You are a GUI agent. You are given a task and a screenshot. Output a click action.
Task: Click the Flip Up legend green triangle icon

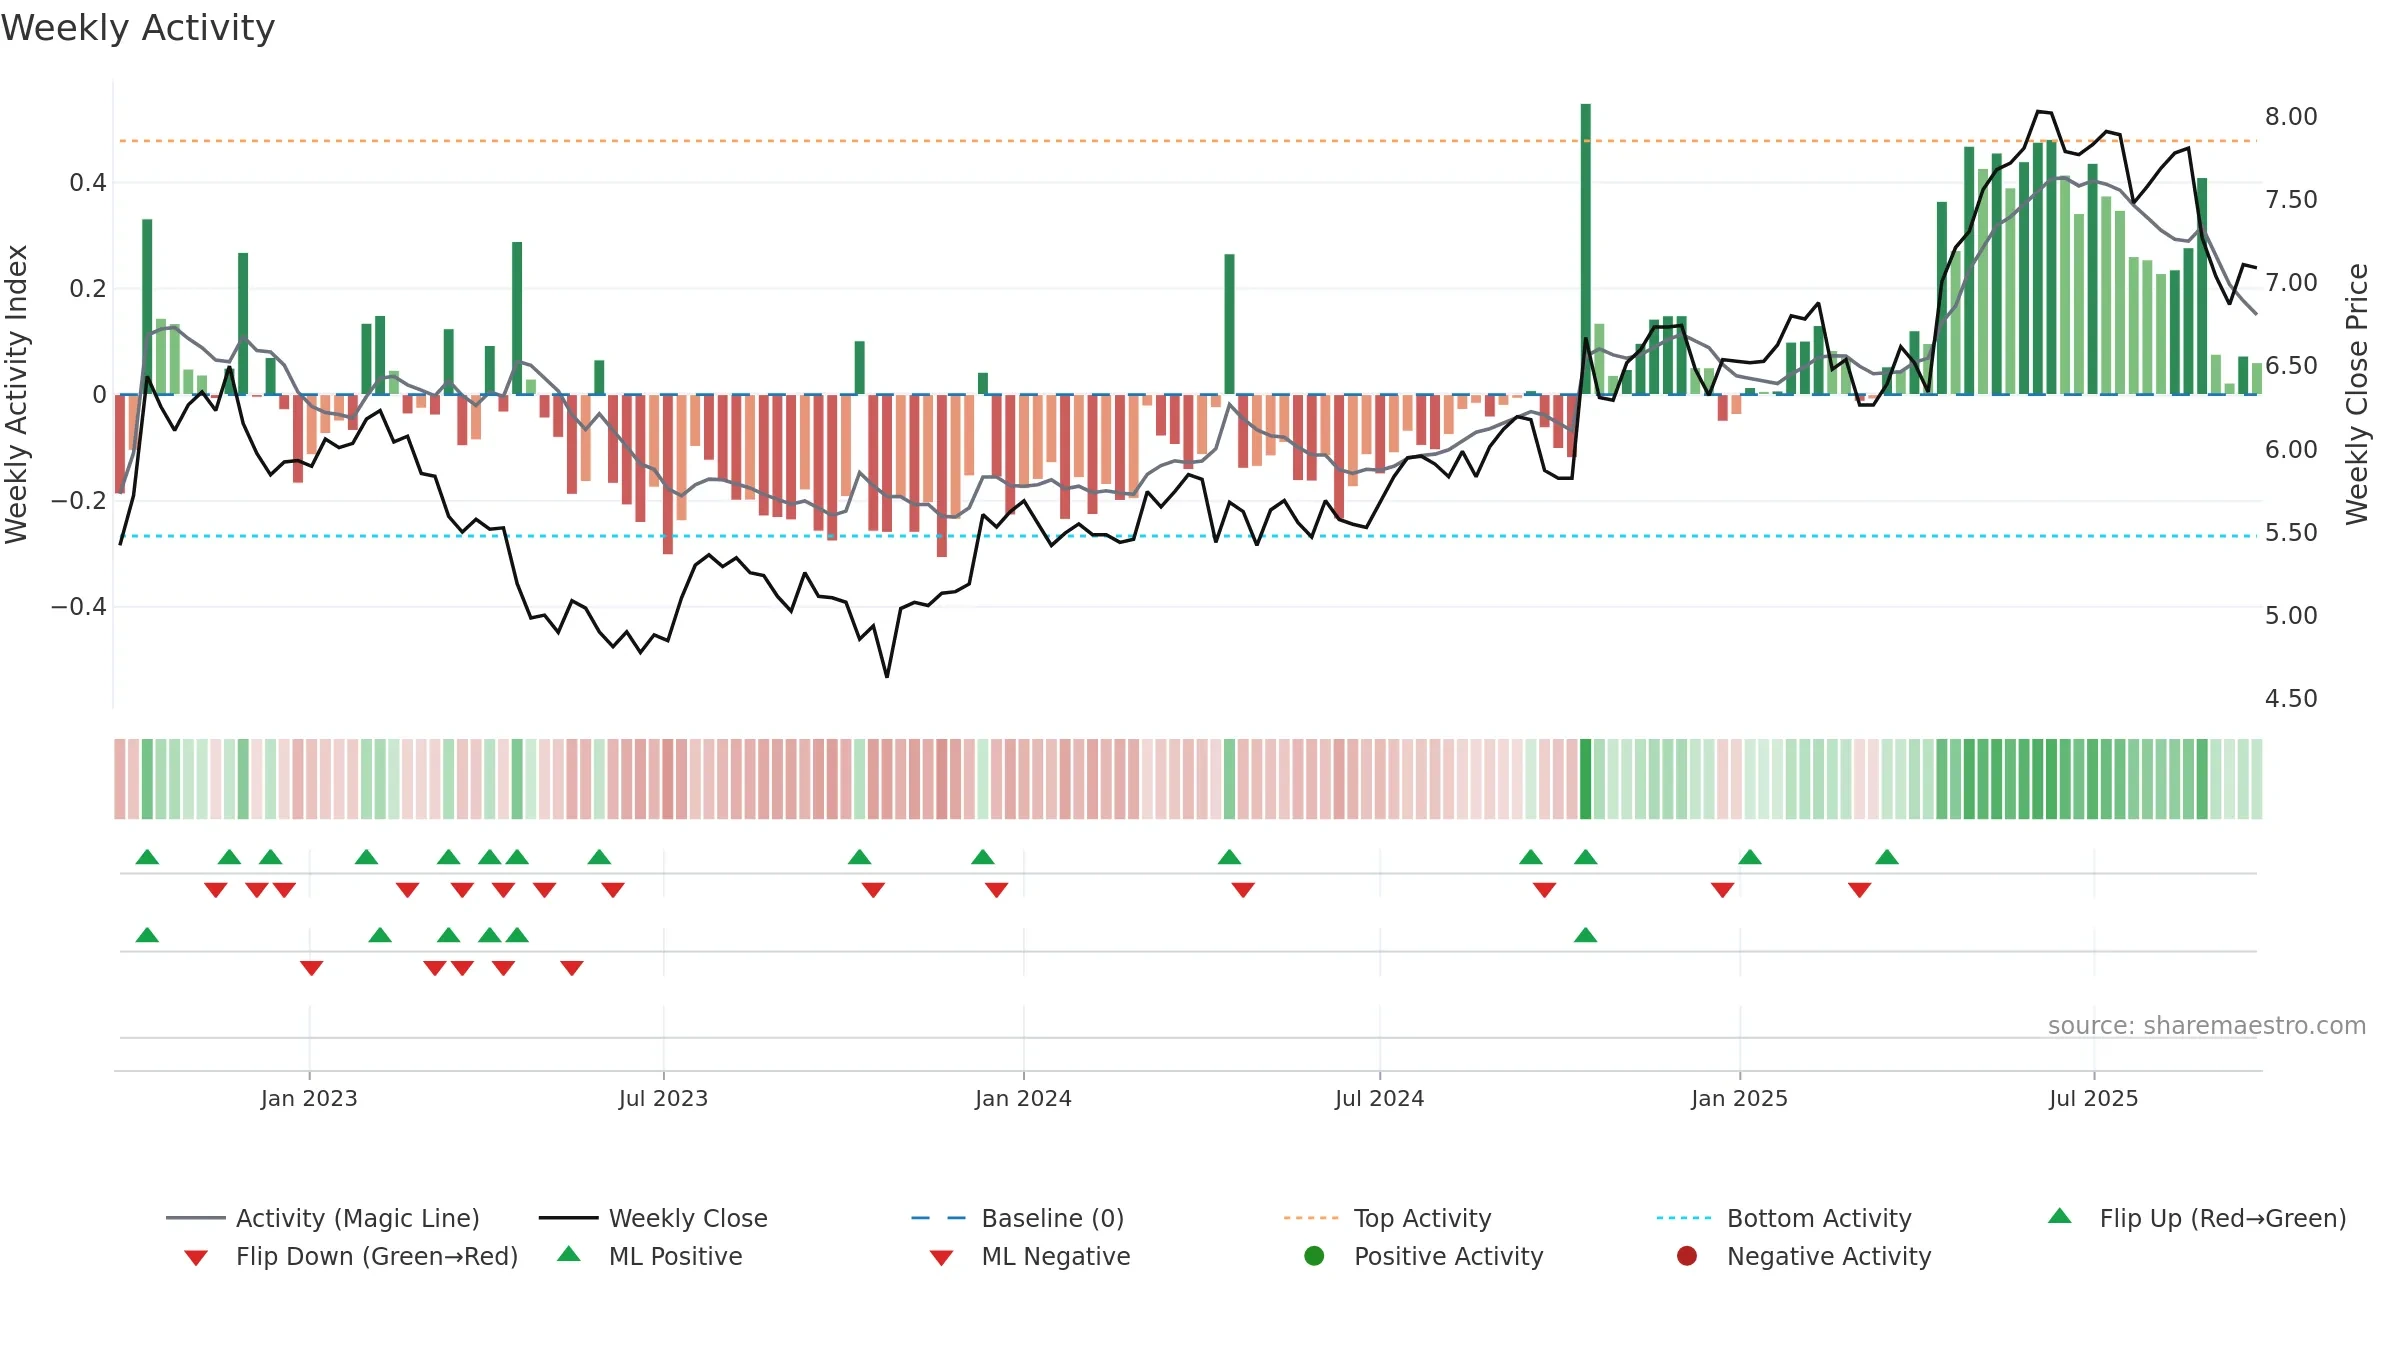click(x=2059, y=1216)
